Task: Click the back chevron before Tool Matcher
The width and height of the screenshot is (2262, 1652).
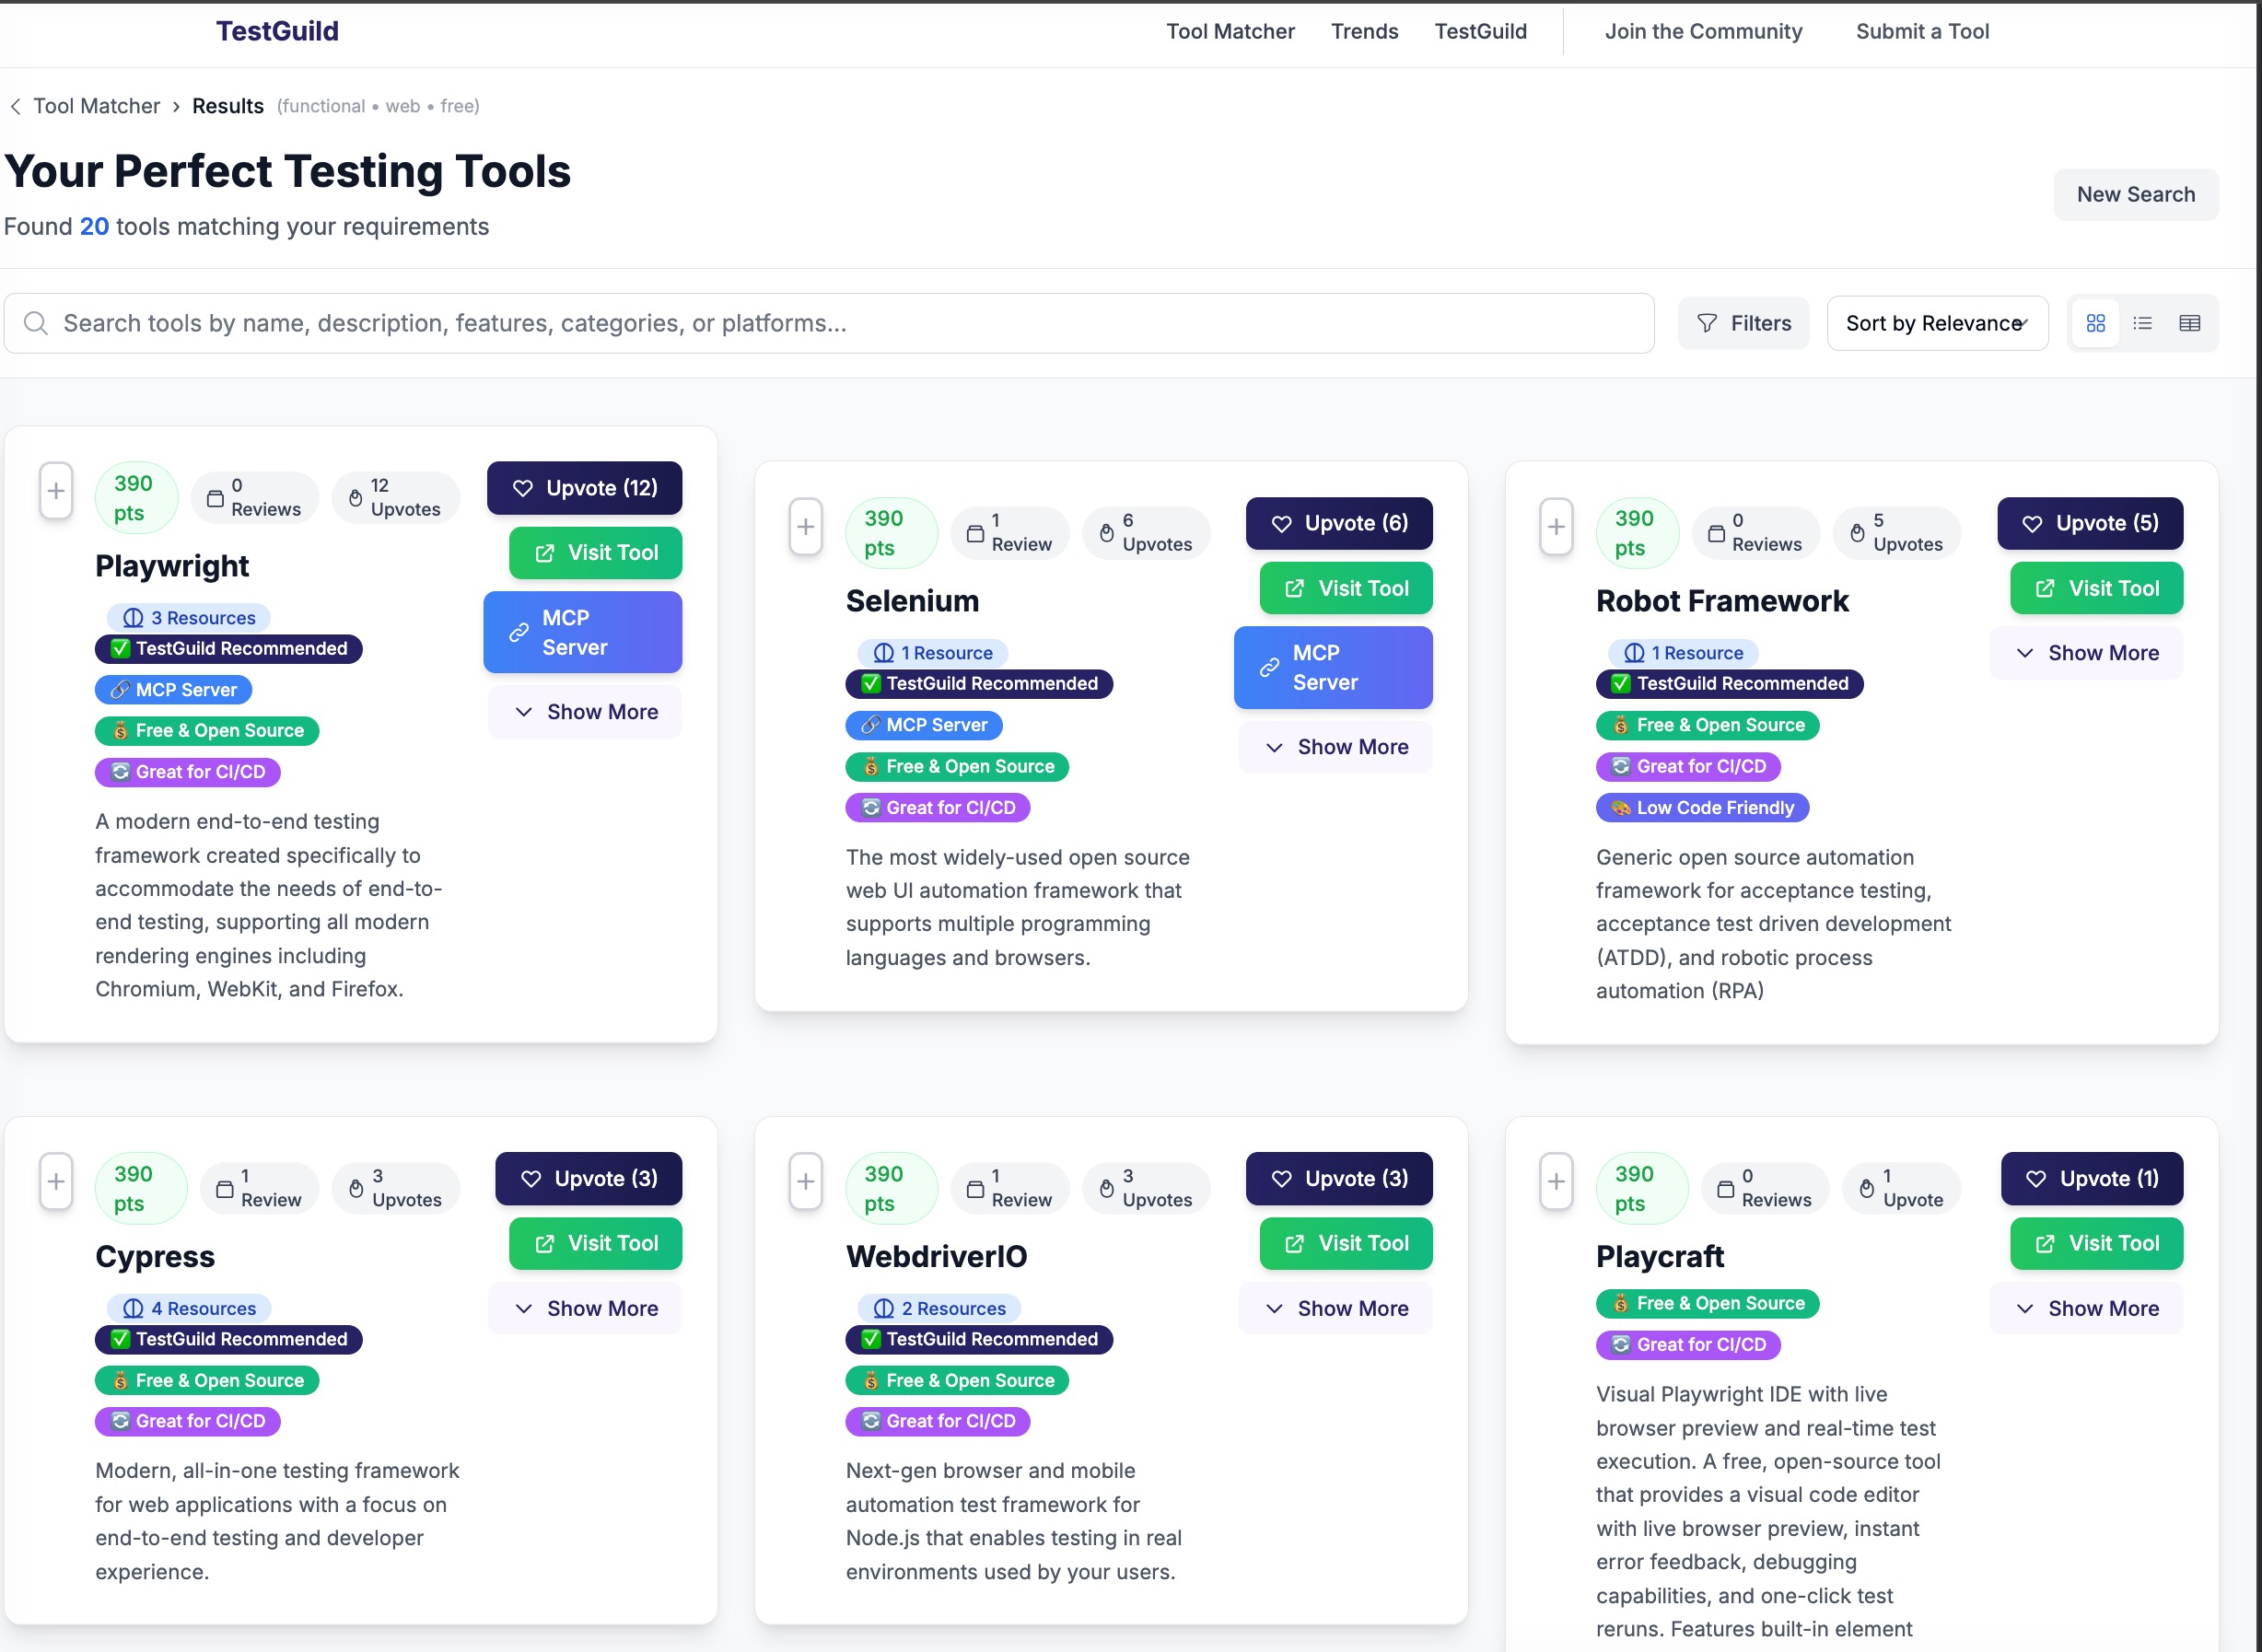Action: coord(16,106)
